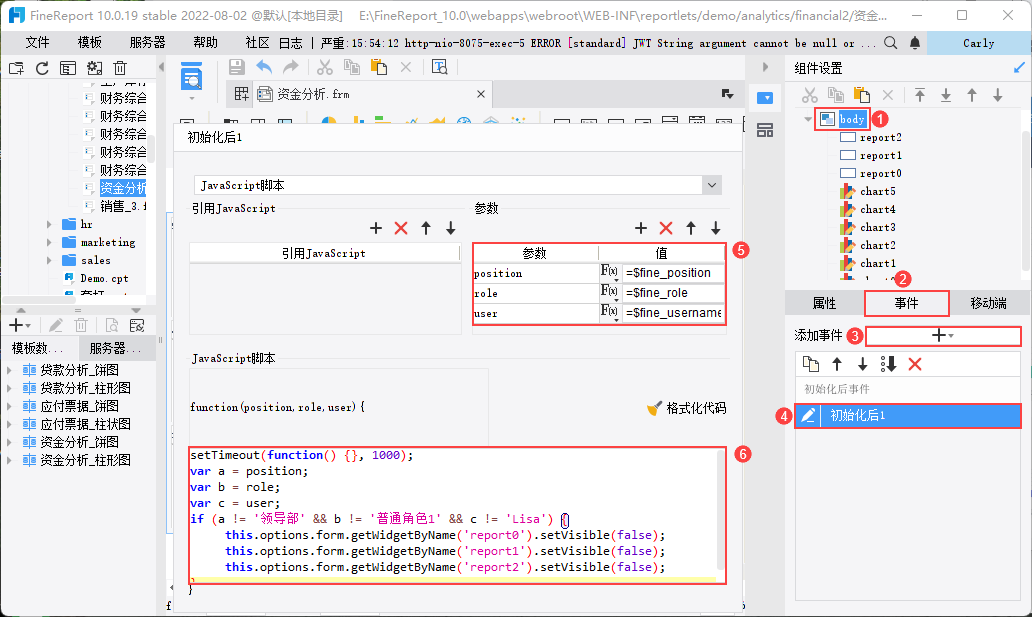
Task: Select report2 in component tree
Action: pos(881,138)
